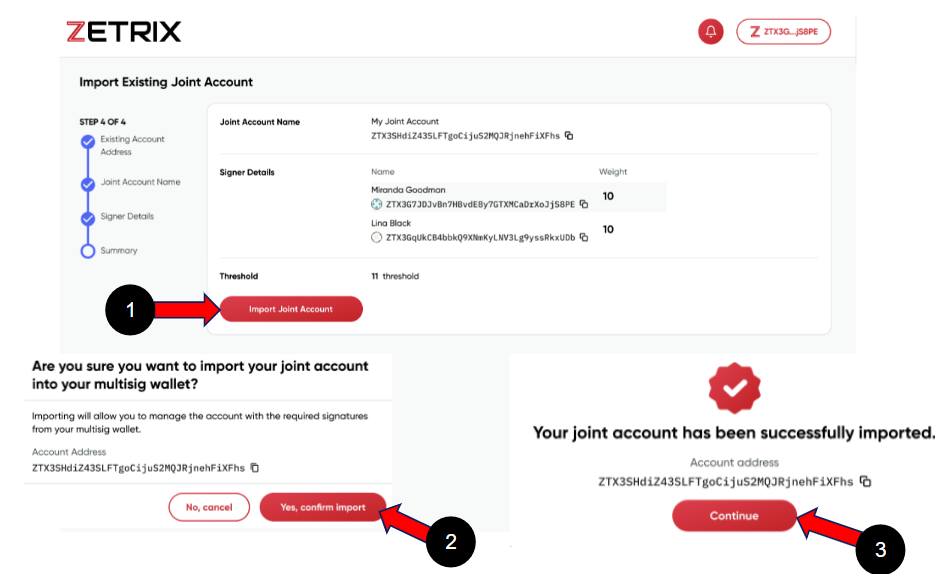The height and width of the screenshot is (574, 935).
Task: Click Lina Black's empty avatar circle
Action: click(x=376, y=238)
